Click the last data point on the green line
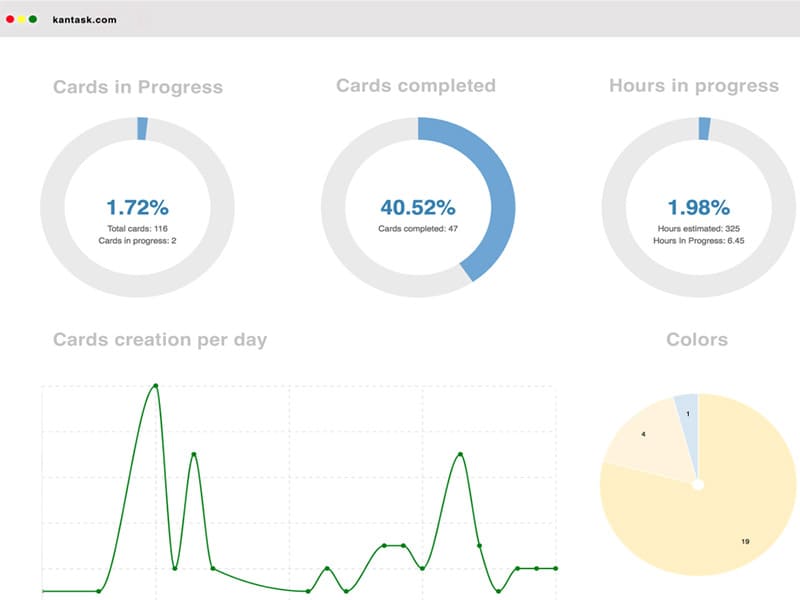This screenshot has width=800, height=600. (556, 568)
